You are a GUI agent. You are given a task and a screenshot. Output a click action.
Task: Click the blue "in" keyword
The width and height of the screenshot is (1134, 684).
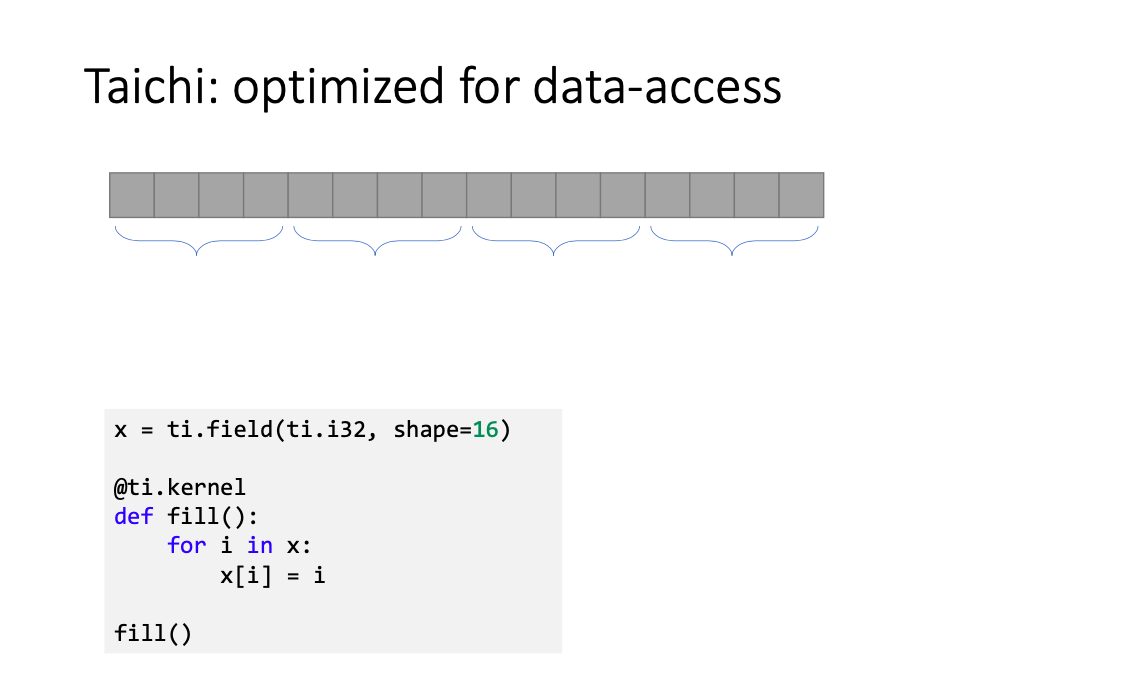[260, 545]
